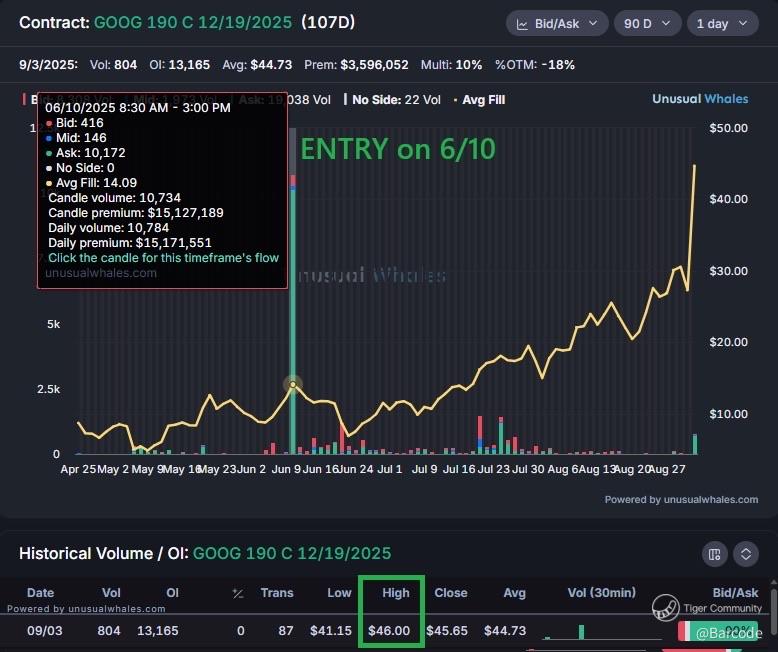Click the GOOG 190 C contract link in the header

point(193,23)
